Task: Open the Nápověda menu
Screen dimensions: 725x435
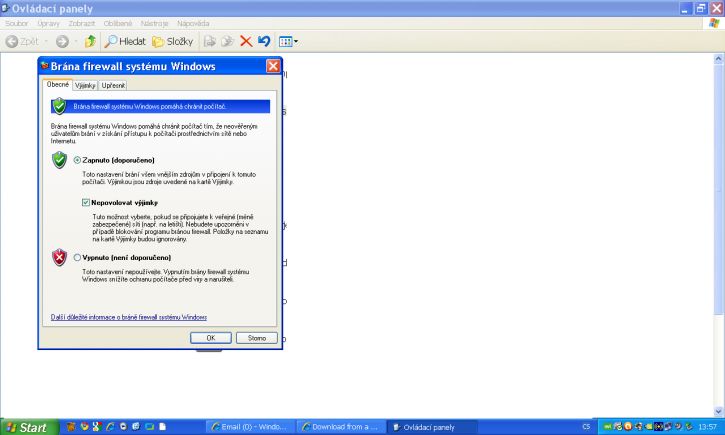Action: pos(193,23)
